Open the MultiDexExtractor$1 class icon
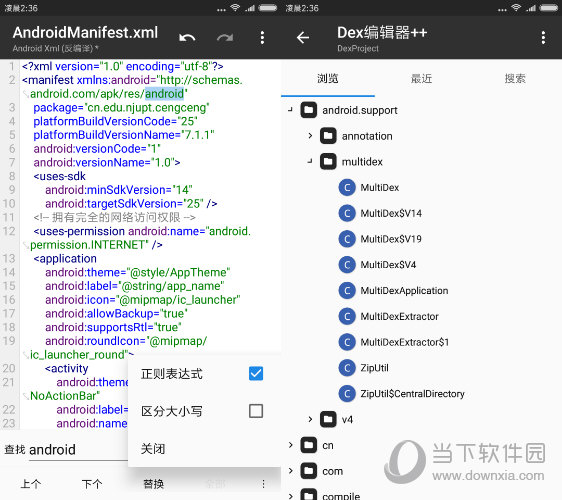The width and height of the screenshot is (562, 500). tap(347, 342)
